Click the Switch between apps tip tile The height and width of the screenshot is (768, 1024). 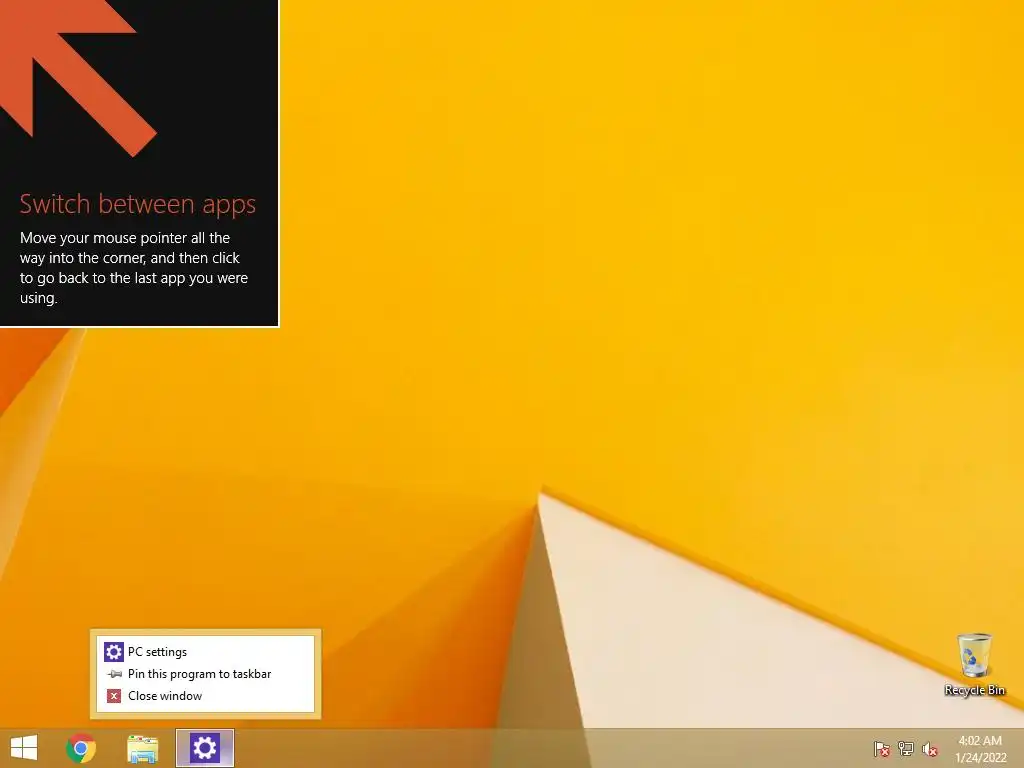[139, 163]
